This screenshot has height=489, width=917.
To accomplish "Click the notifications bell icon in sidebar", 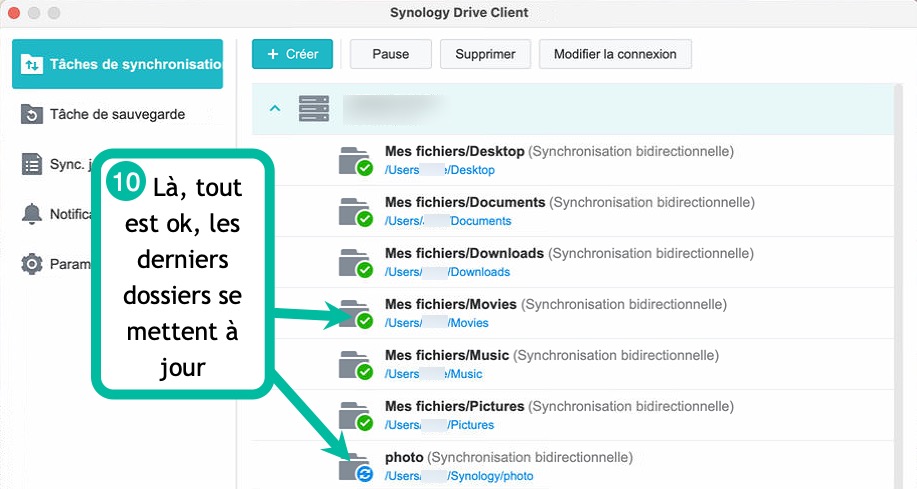I will [33, 214].
